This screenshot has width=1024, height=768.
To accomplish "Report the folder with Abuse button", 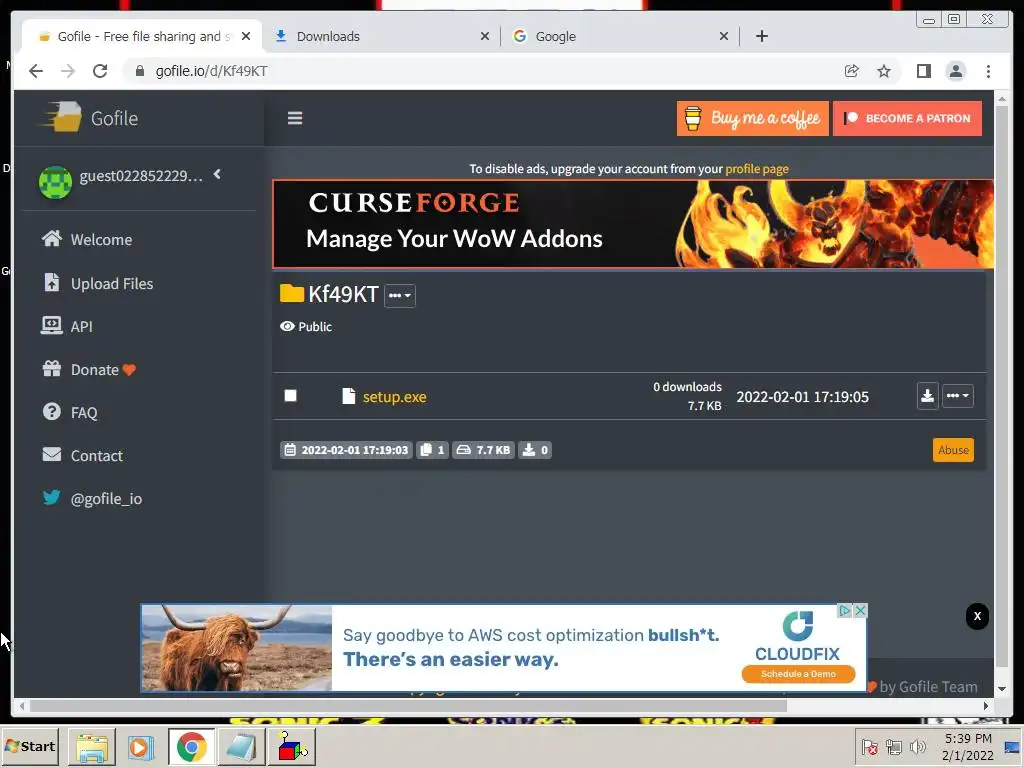I will click(x=953, y=450).
